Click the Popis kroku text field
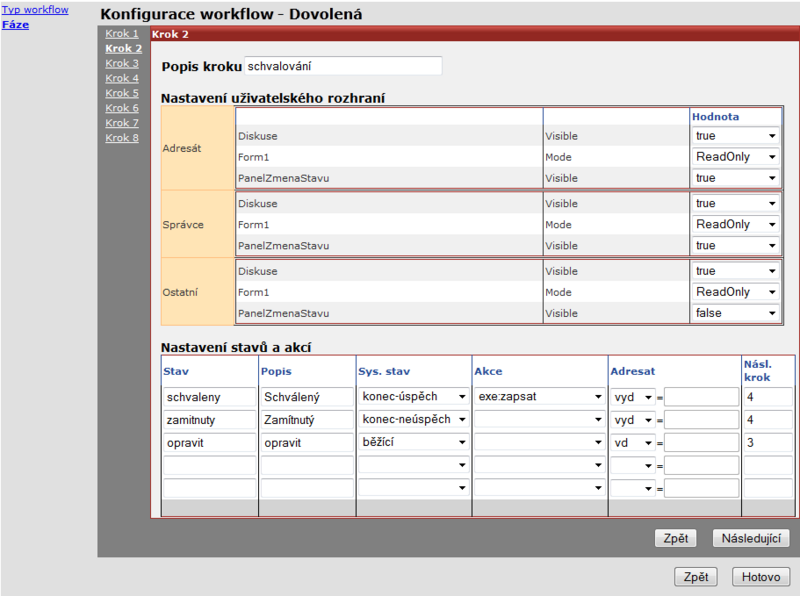 (x=343, y=66)
